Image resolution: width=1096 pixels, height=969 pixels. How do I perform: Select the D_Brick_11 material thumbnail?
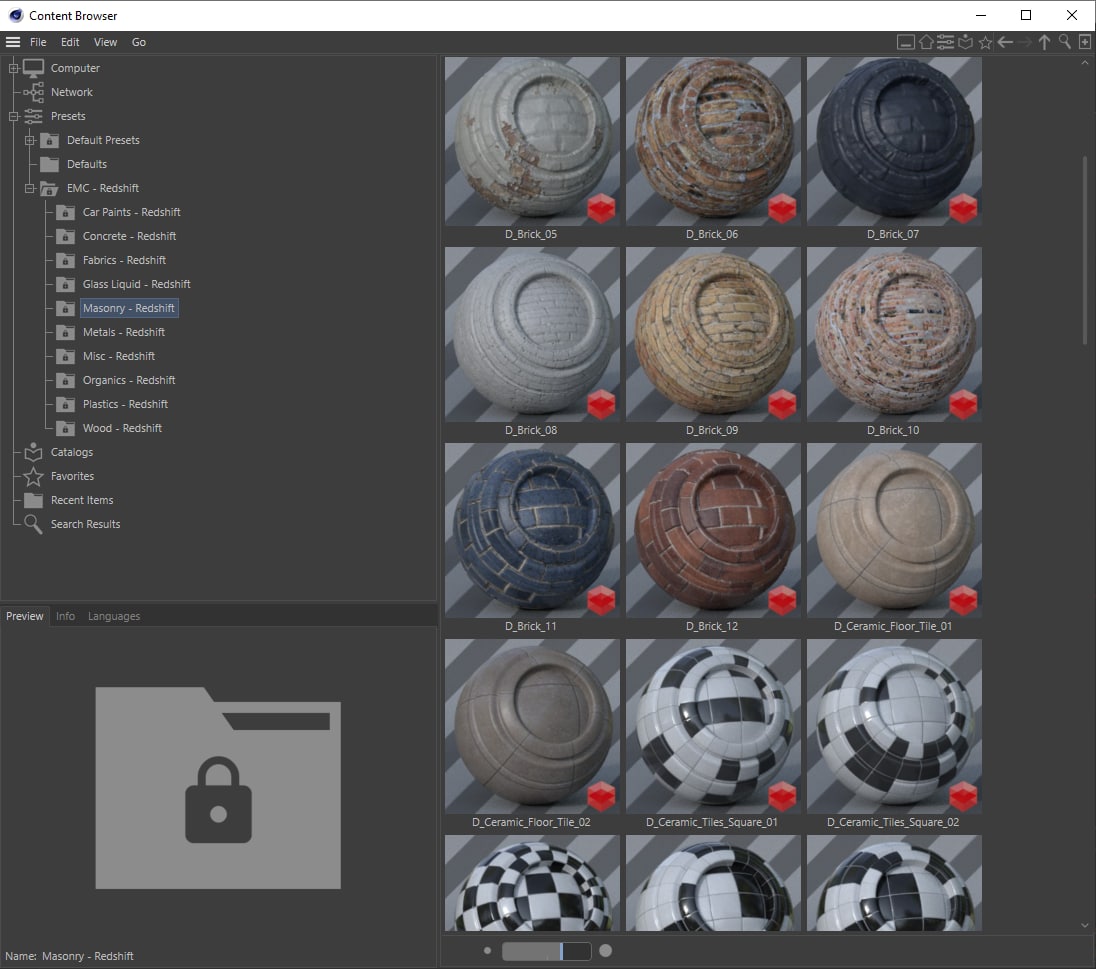532,530
